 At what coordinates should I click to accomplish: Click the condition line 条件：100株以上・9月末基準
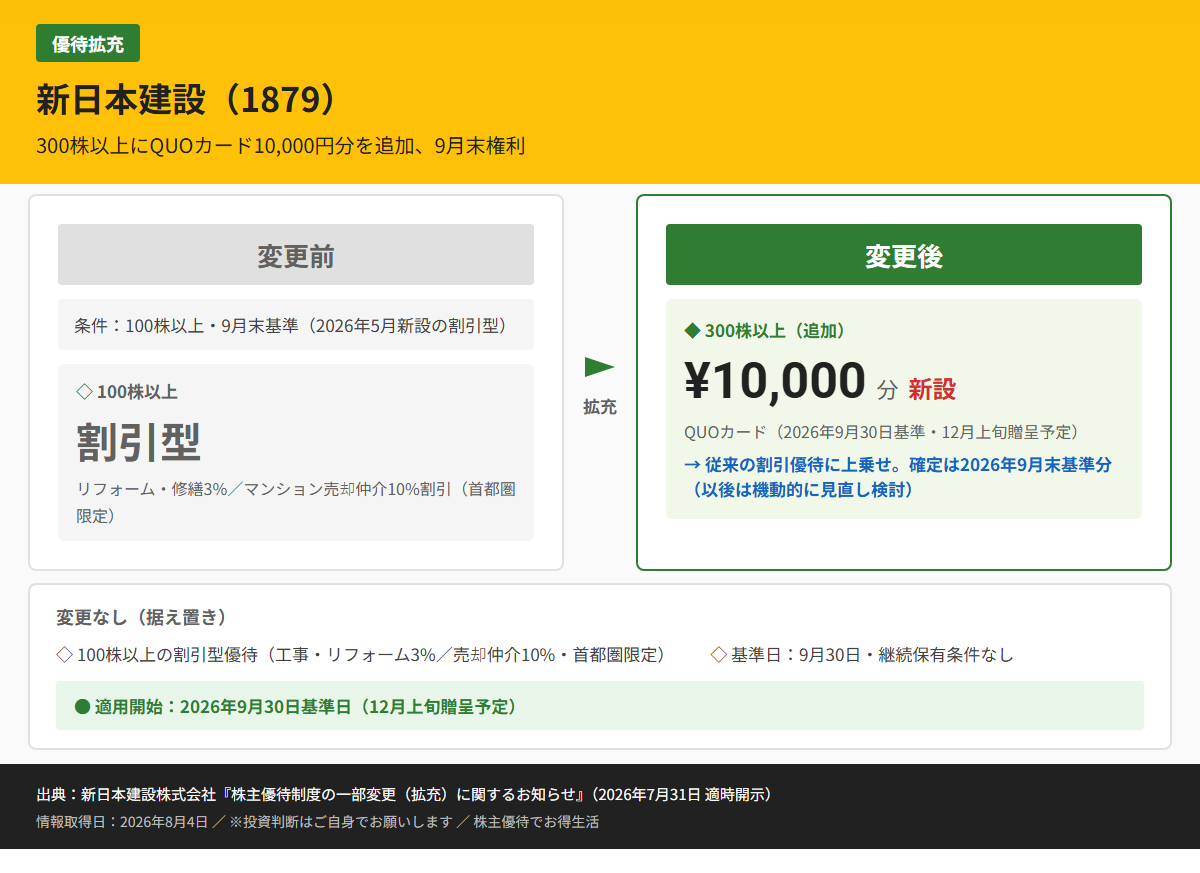coord(296,325)
